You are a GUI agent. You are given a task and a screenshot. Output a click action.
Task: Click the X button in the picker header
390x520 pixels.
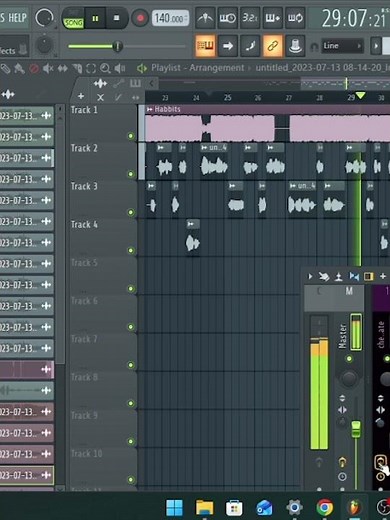(x=100, y=97)
